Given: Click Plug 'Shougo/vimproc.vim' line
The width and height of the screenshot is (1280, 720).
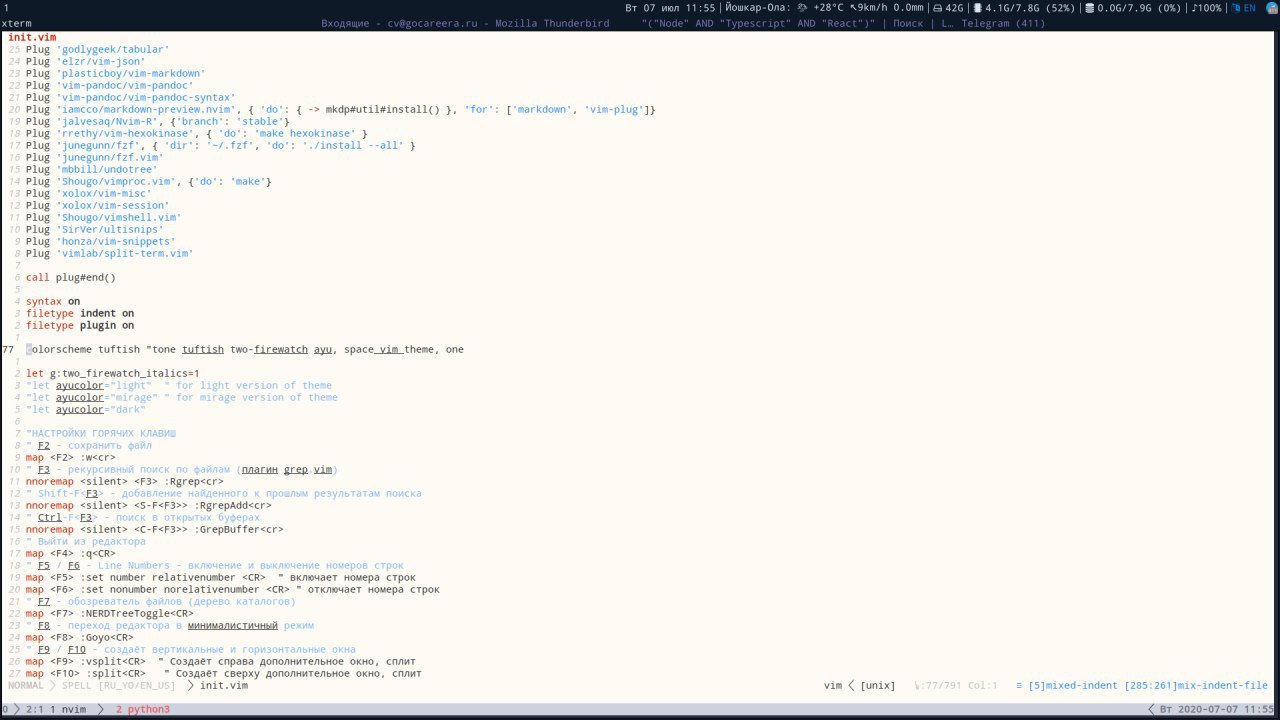Looking at the screenshot, I should [x=149, y=181].
